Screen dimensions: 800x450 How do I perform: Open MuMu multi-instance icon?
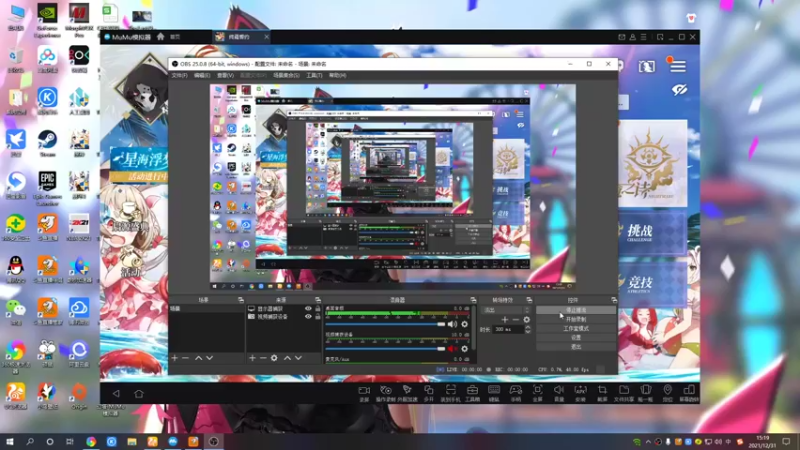click(x=429, y=391)
